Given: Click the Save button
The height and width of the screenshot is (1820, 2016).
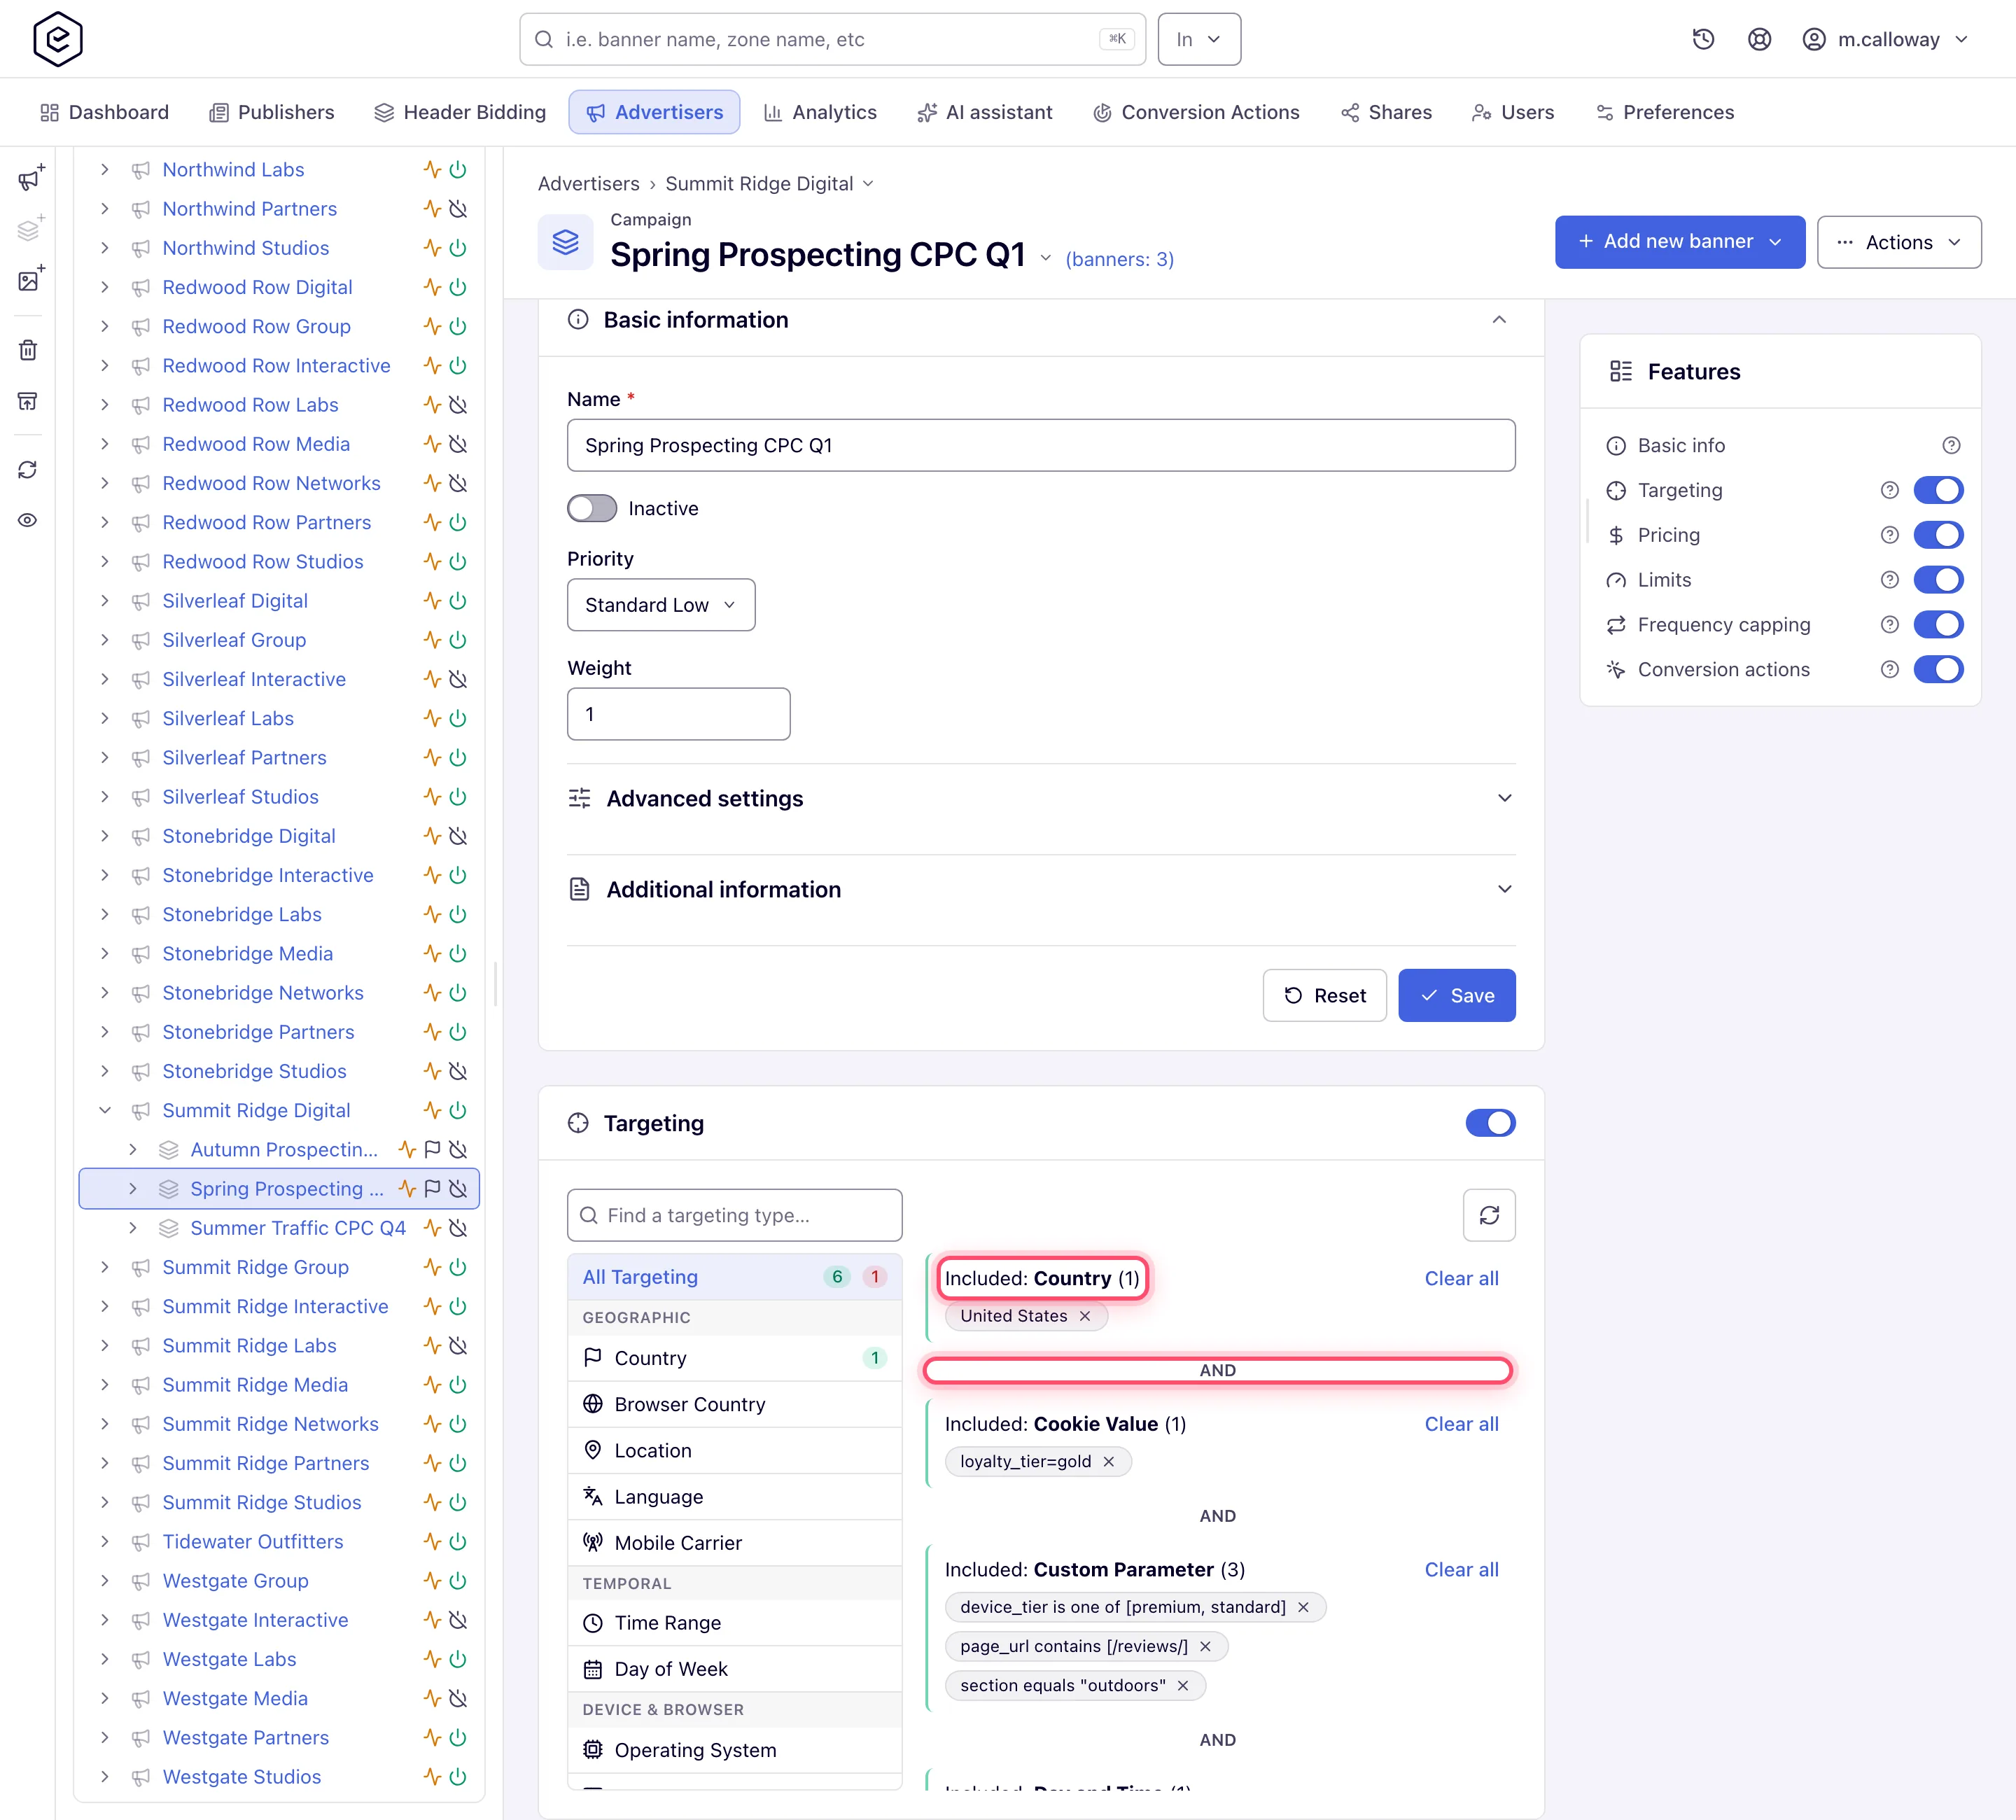Looking at the screenshot, I should coord(1456,995).
